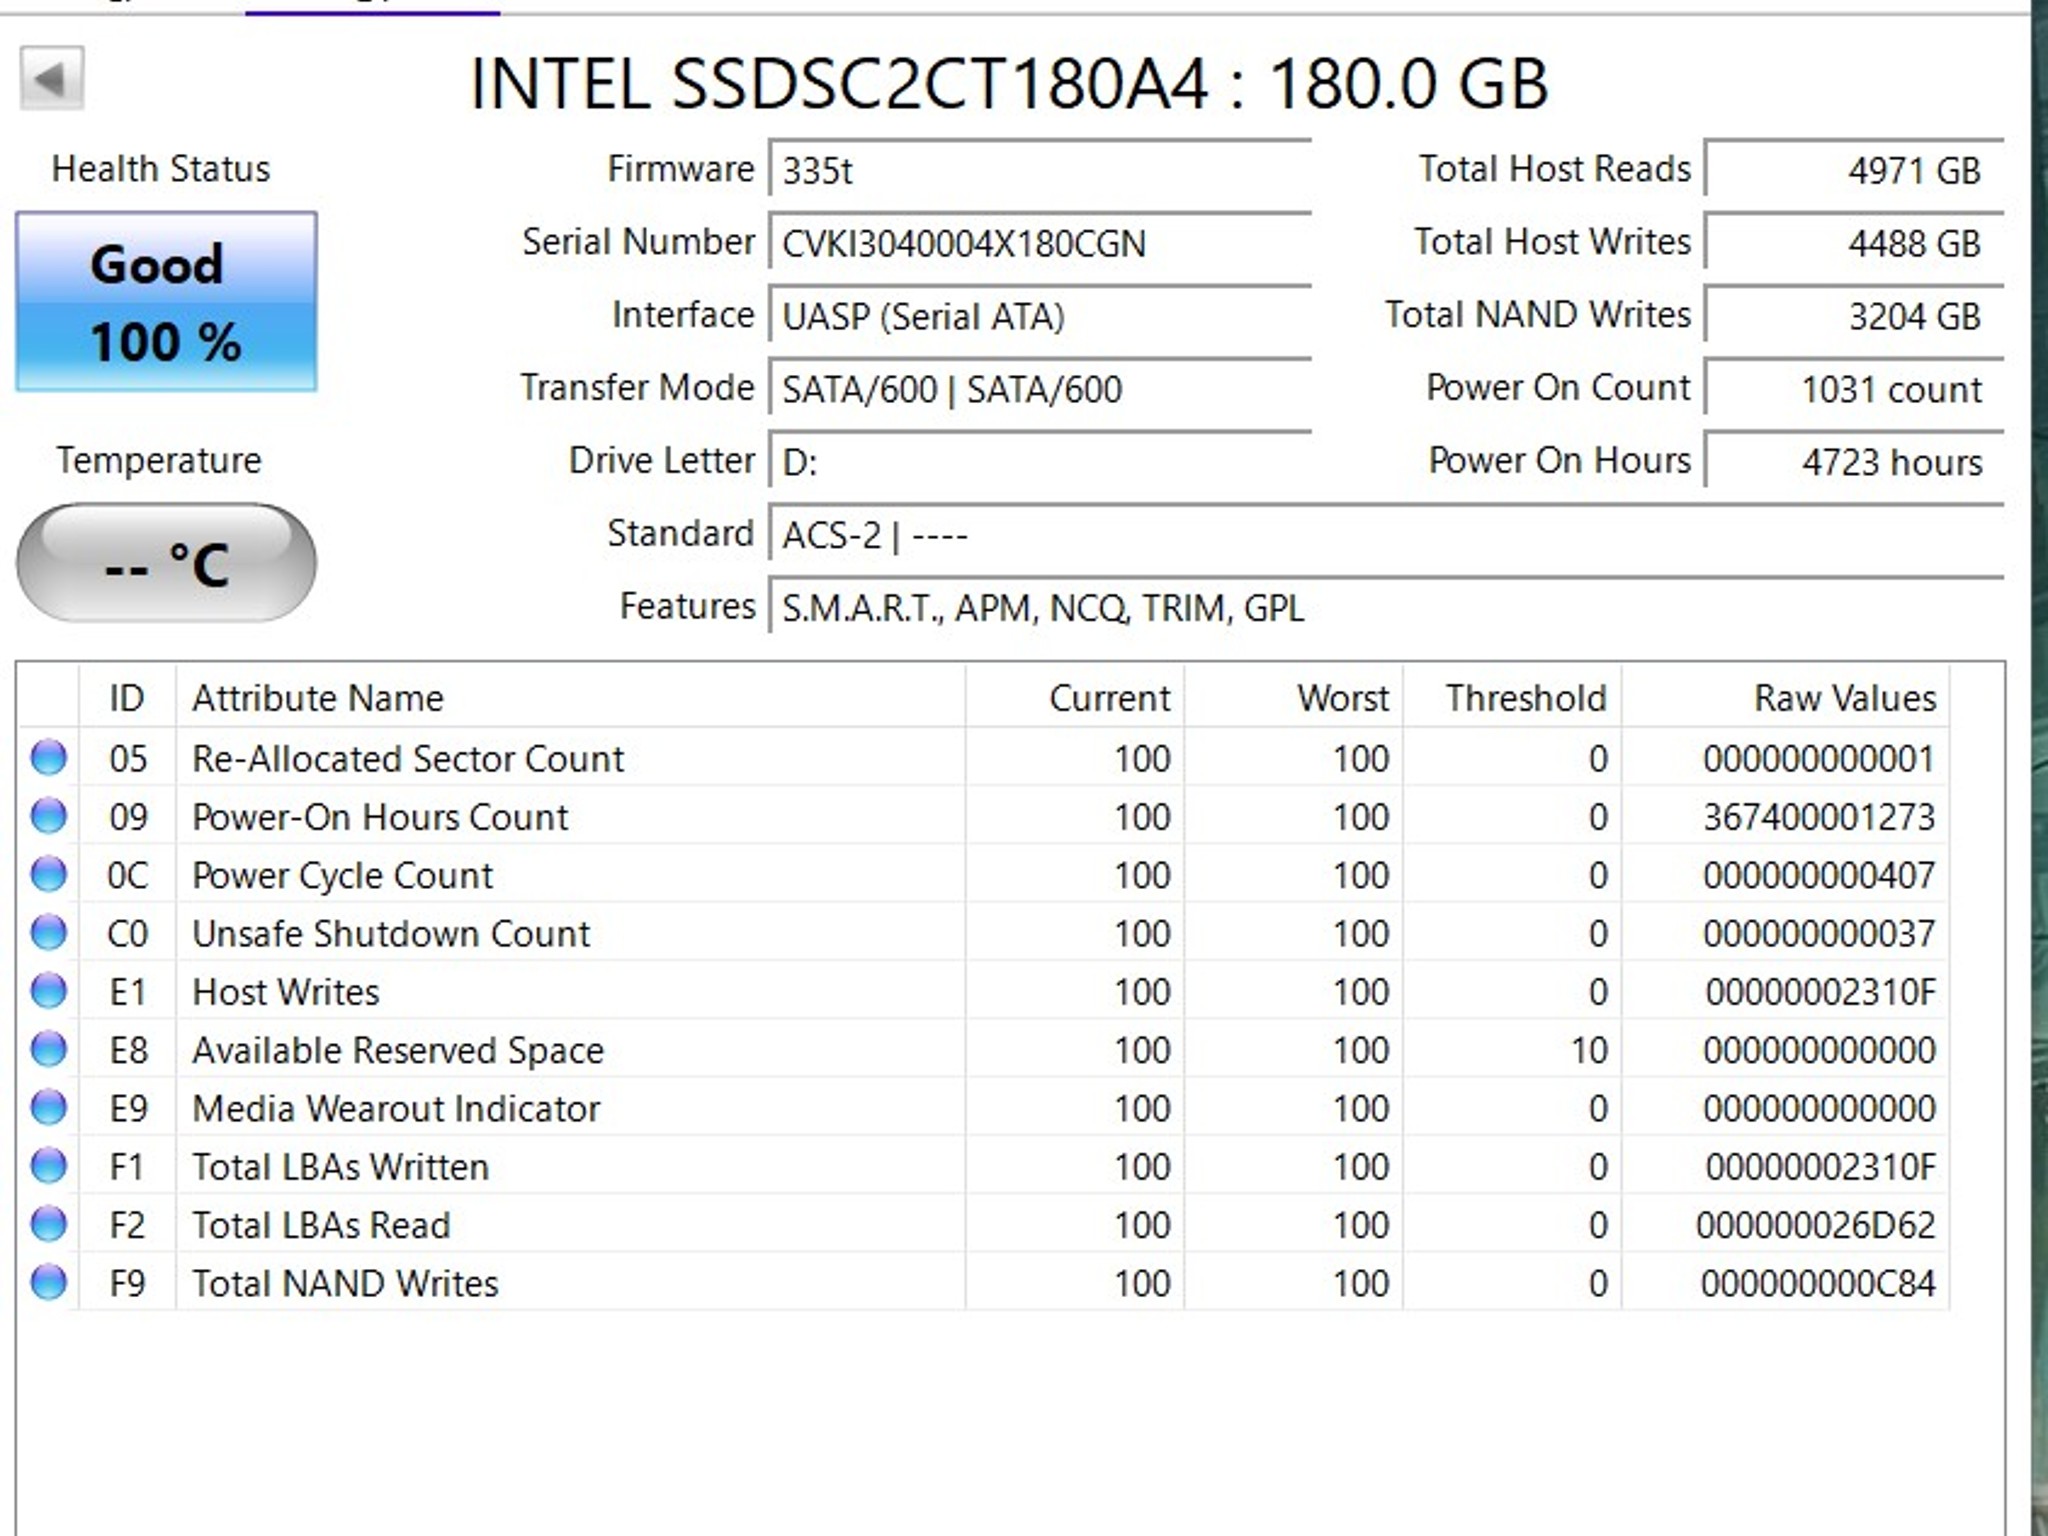
Task: Click Total Host Writes value 4488 GB
Action: 1854,242
